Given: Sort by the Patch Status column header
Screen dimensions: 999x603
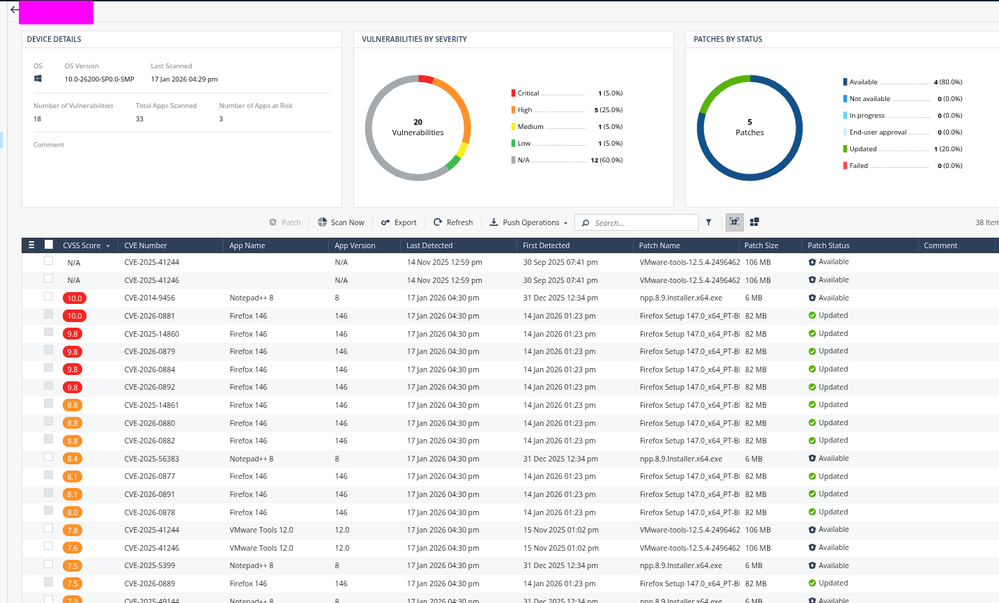Looking at the screenshot, I should click(828, 245).
